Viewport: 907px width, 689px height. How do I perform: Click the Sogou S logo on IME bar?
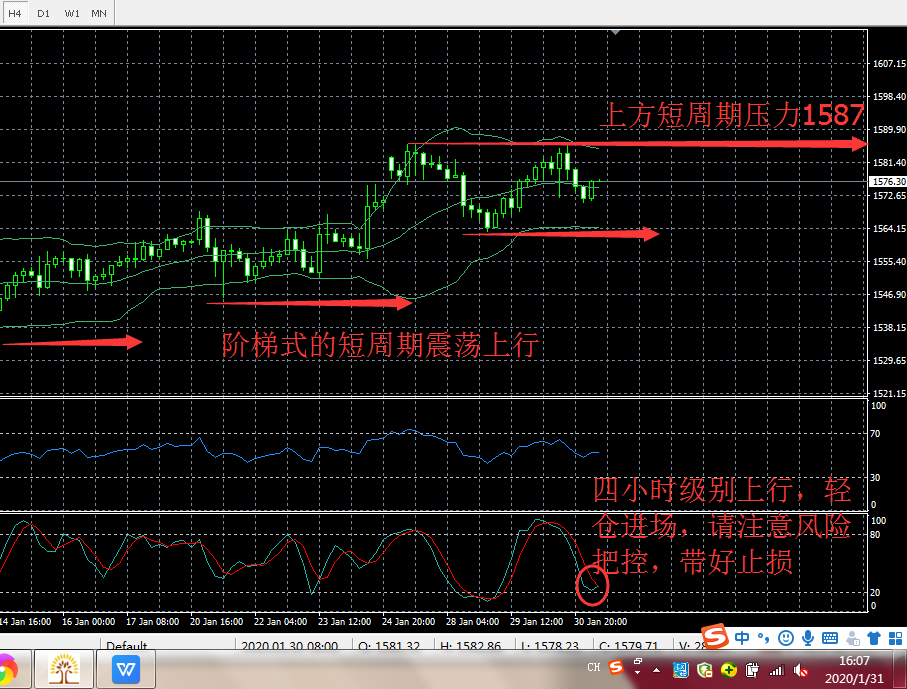point(715,636)
